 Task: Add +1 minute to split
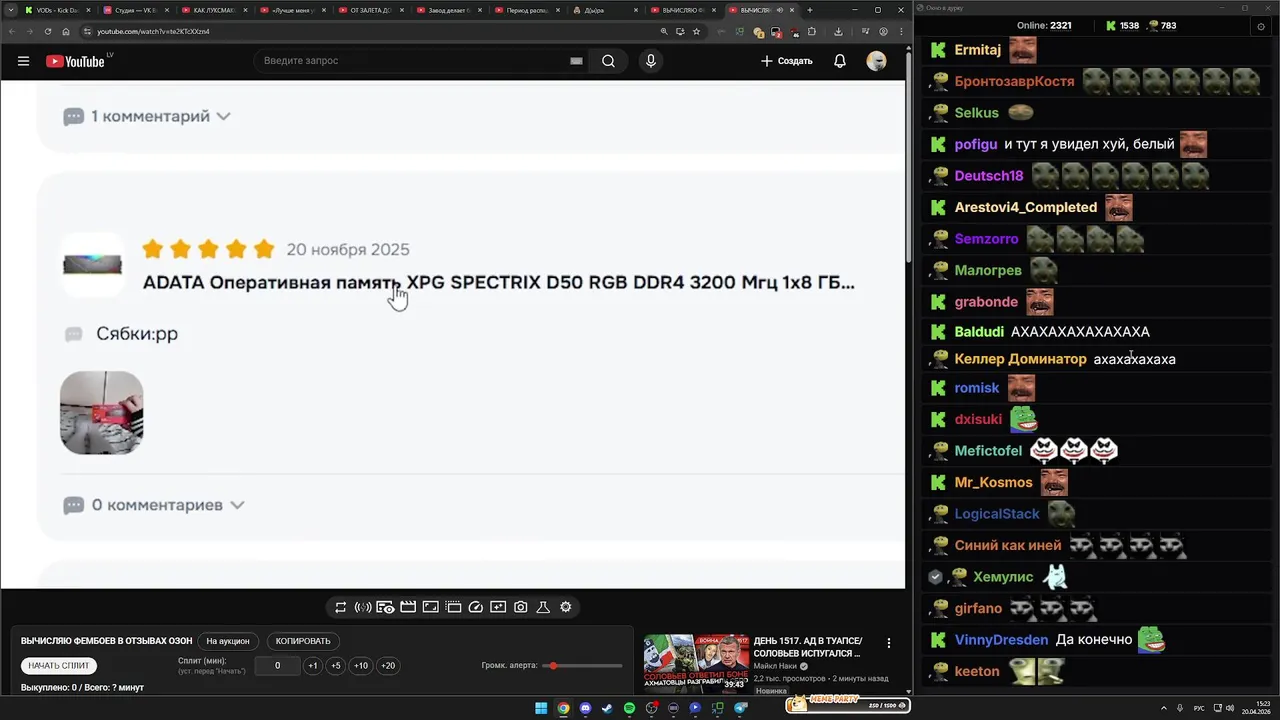[313, 665]
